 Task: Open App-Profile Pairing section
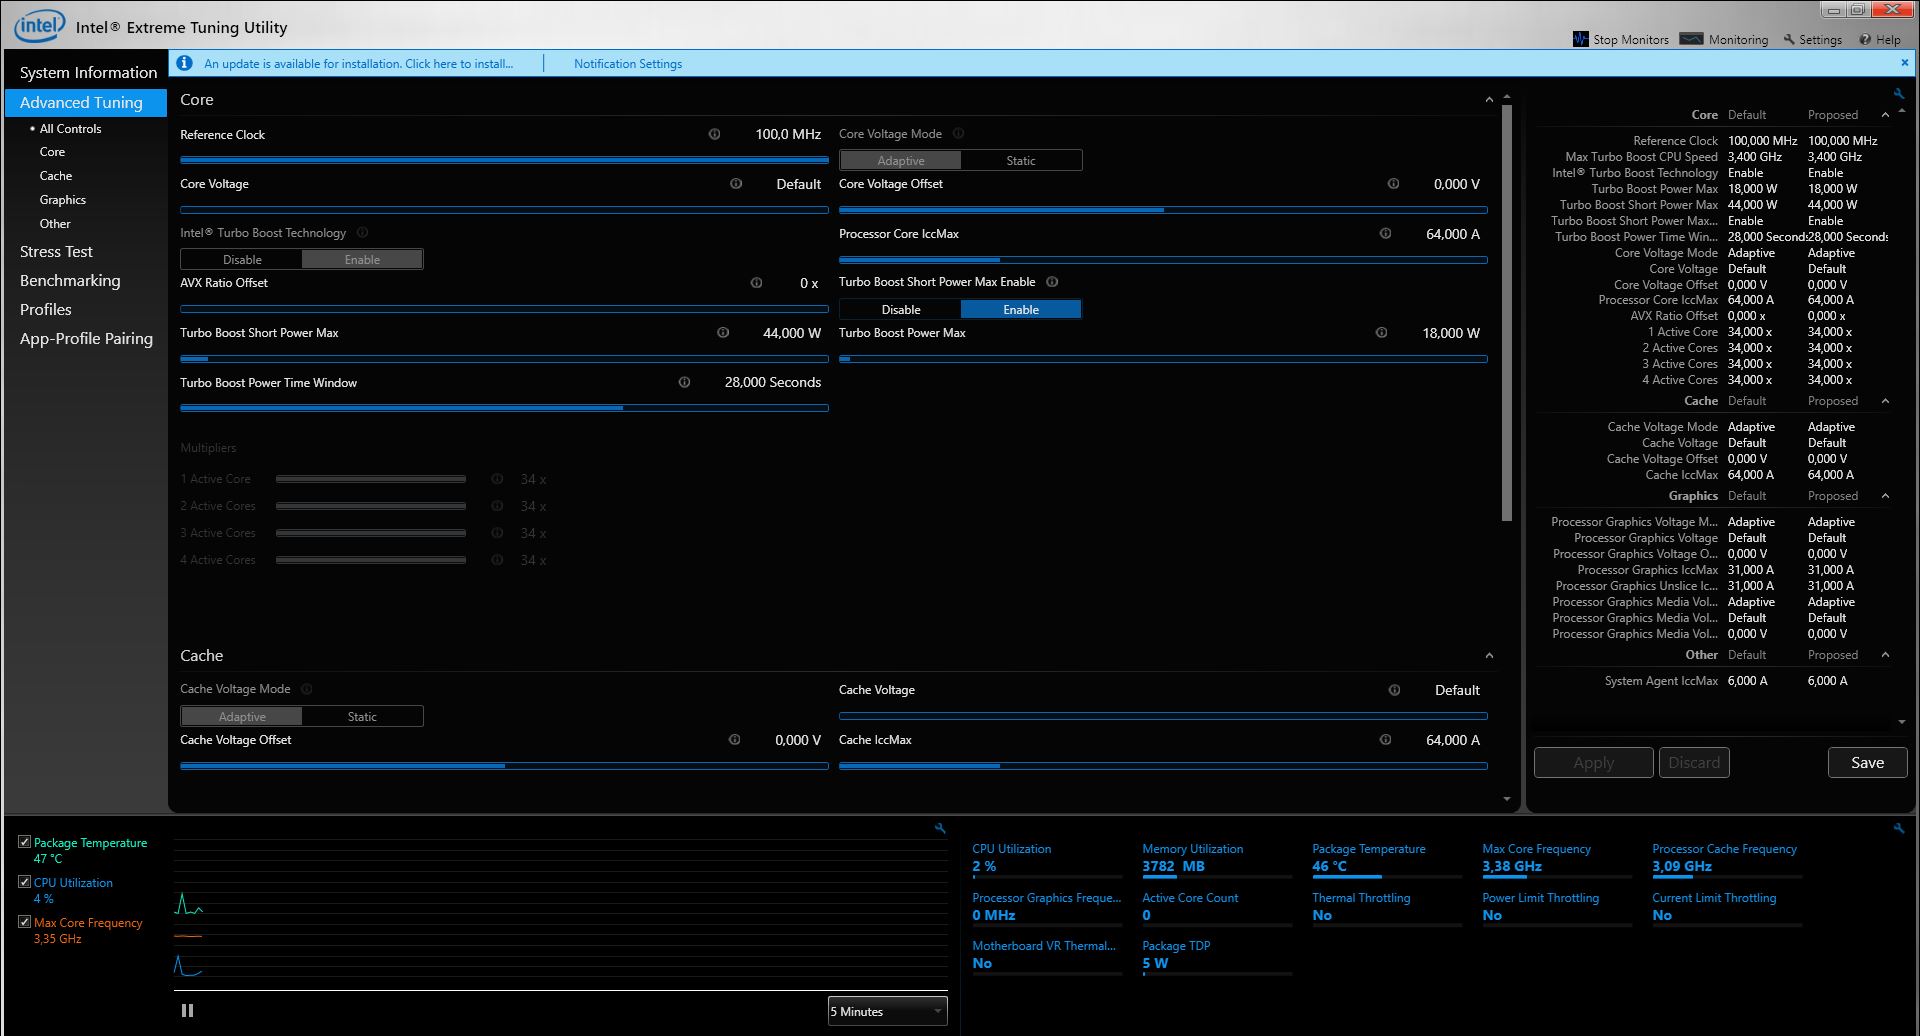pos(86,338)
